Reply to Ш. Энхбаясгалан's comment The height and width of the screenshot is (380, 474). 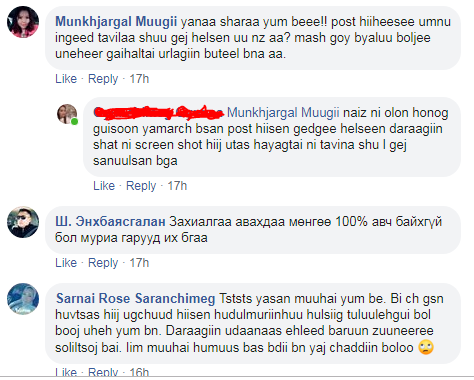point(103,263)
